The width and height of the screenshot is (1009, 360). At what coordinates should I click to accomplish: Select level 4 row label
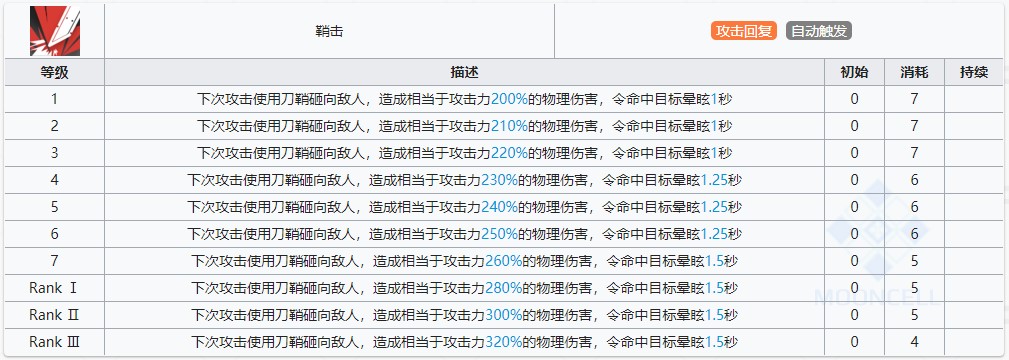point(55,180)
